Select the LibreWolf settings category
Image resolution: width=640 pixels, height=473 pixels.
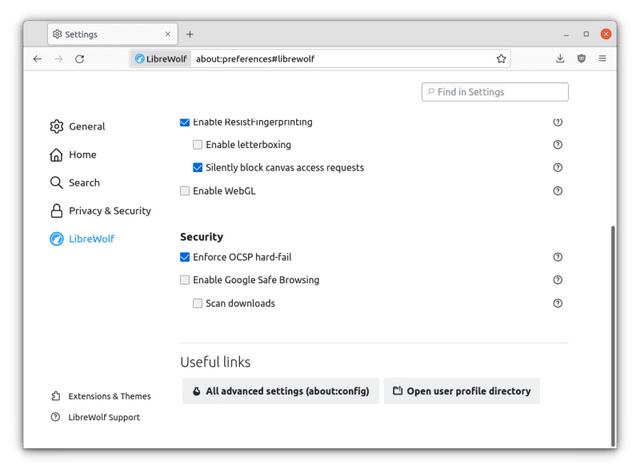coord(82,239)
